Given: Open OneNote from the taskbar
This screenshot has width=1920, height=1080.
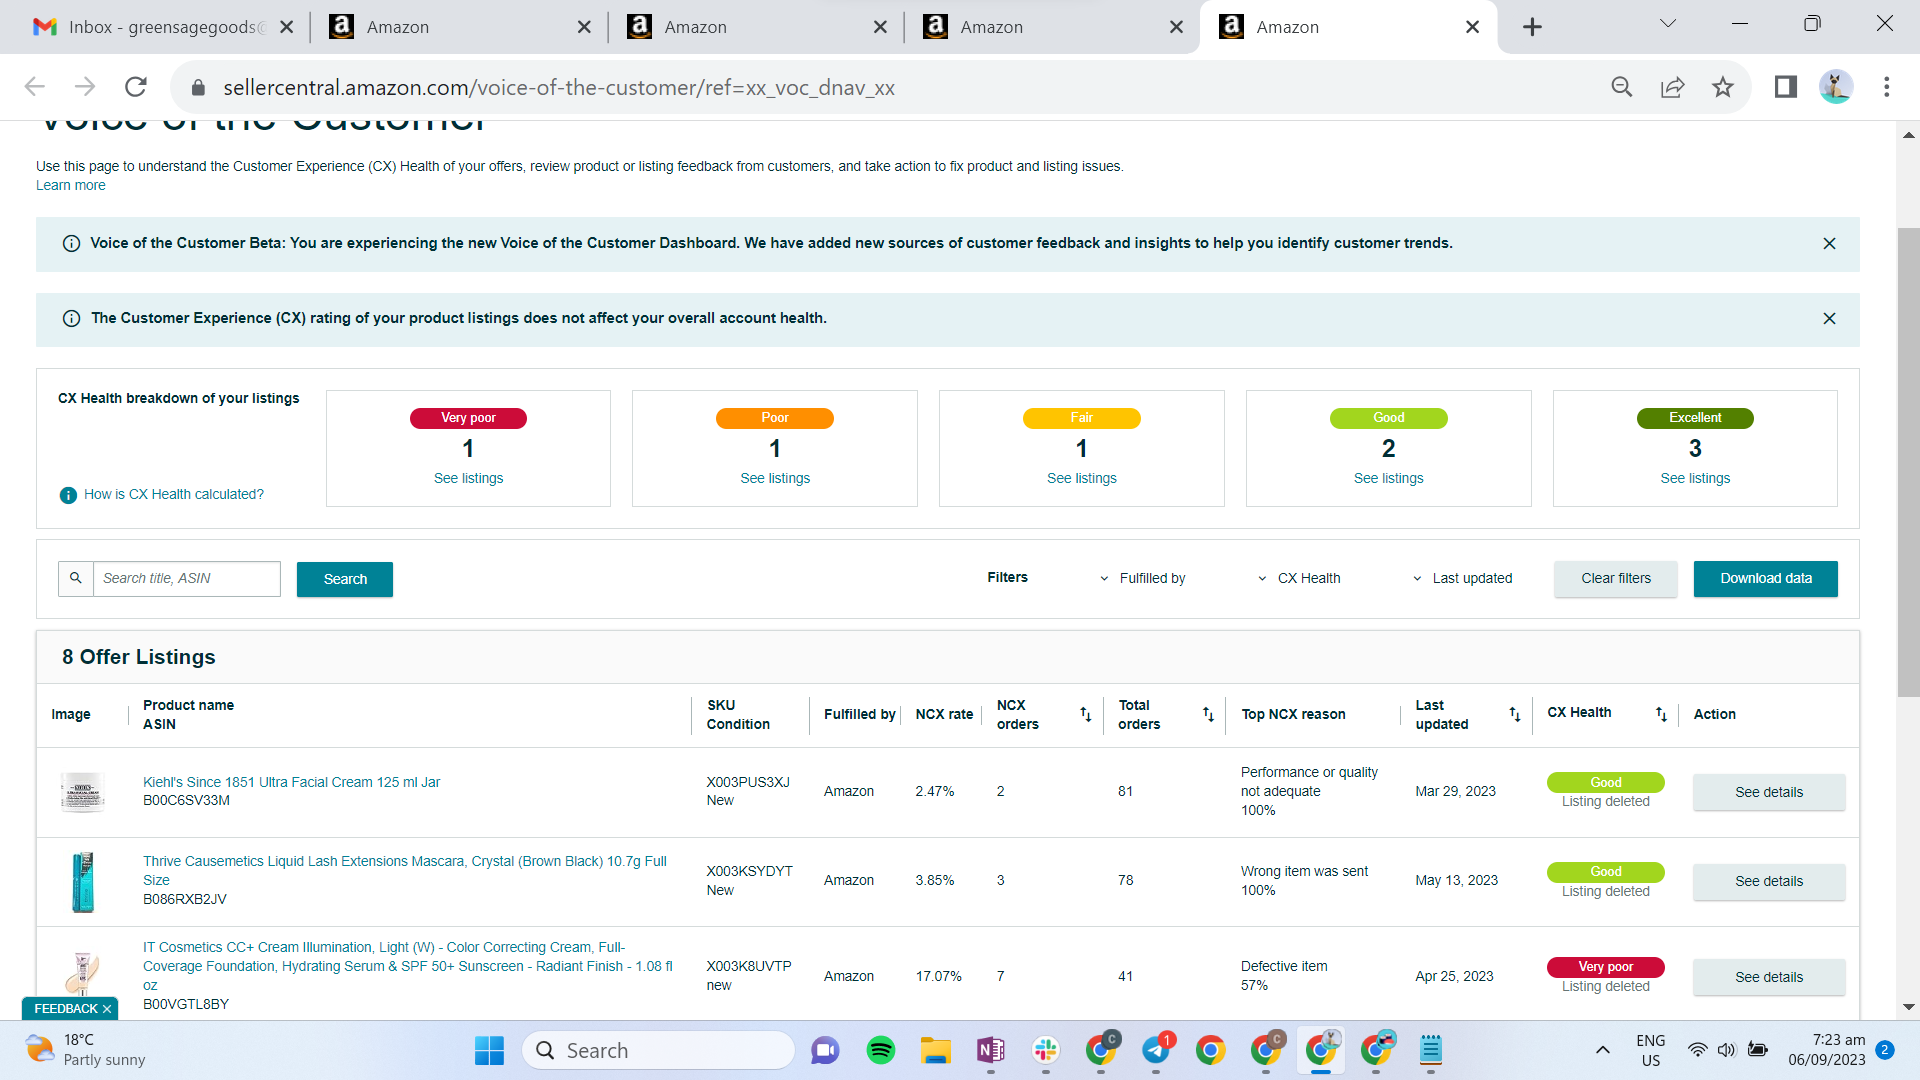Looking at the screenshot, I should click(991, 1050).
